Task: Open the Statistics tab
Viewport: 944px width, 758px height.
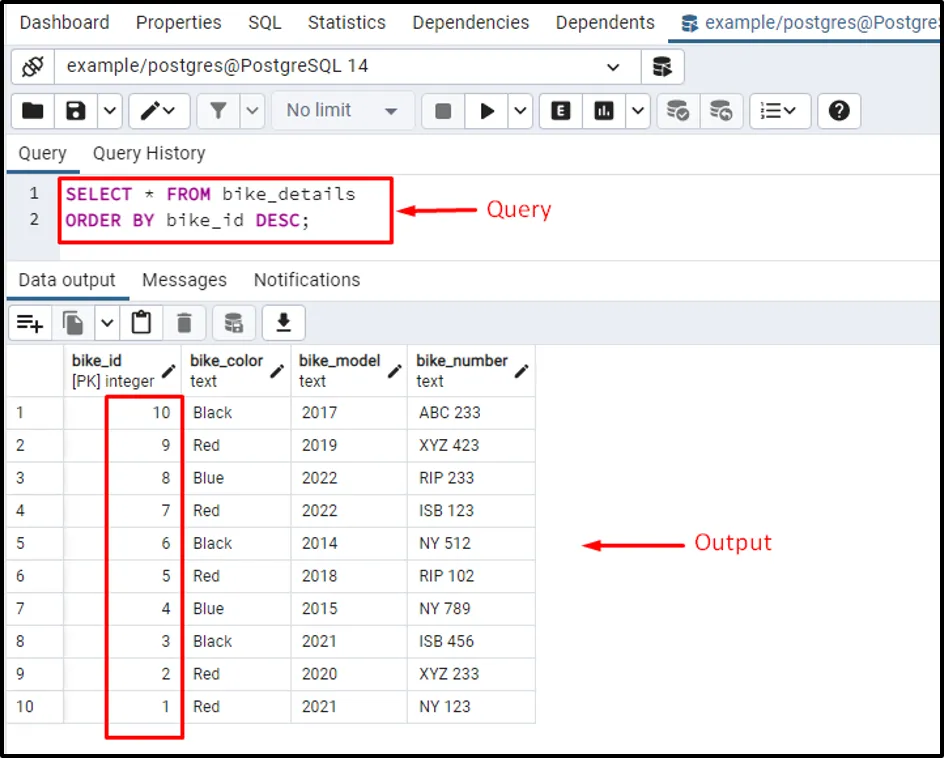Action: point(346,22)
